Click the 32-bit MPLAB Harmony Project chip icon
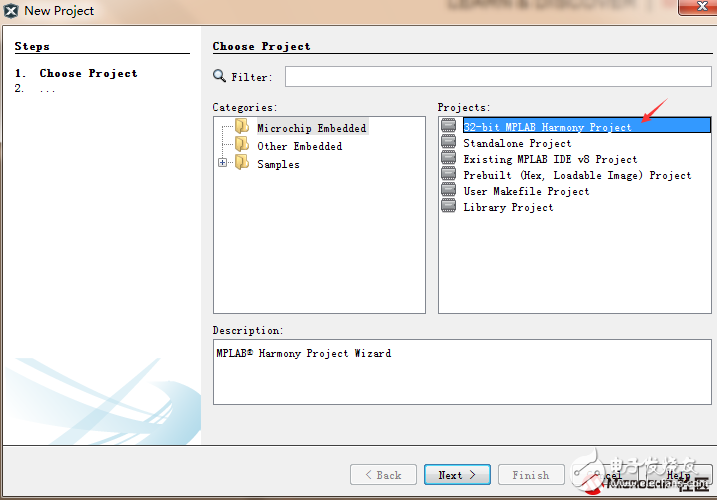The image size is (717, 500). point(449,125)
